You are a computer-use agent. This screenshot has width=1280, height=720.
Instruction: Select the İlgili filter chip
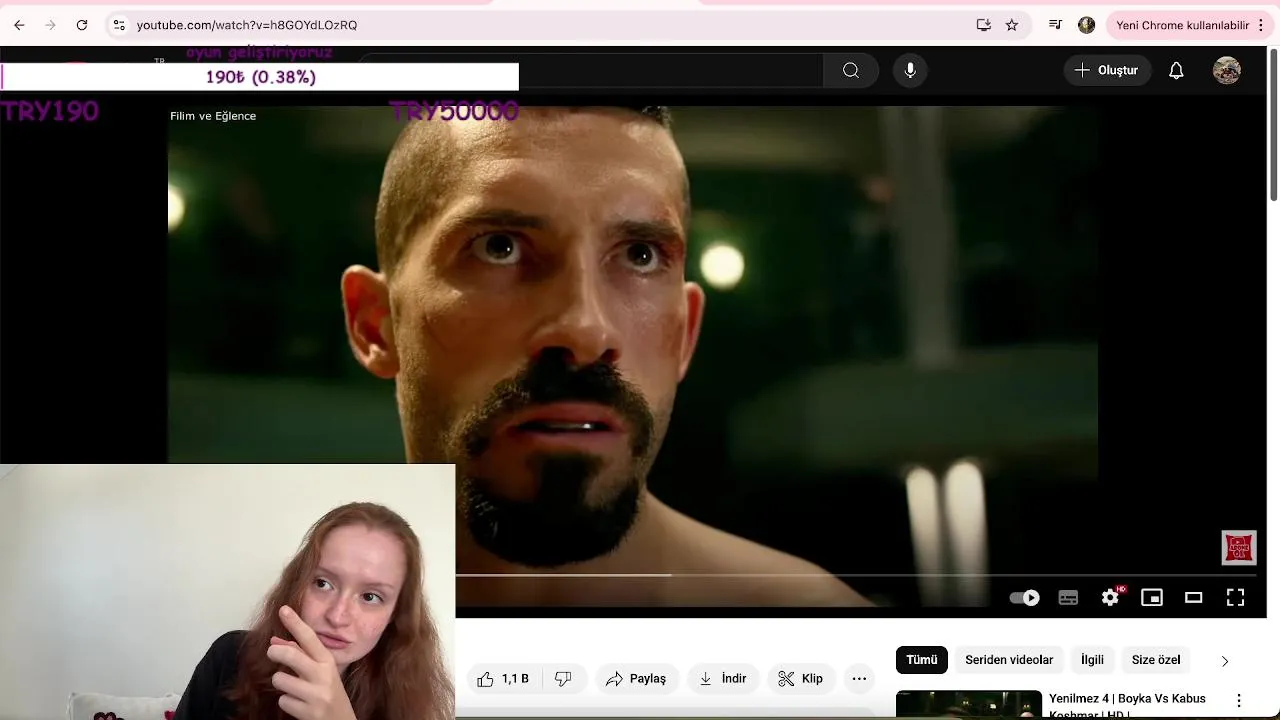[1092, 660]
